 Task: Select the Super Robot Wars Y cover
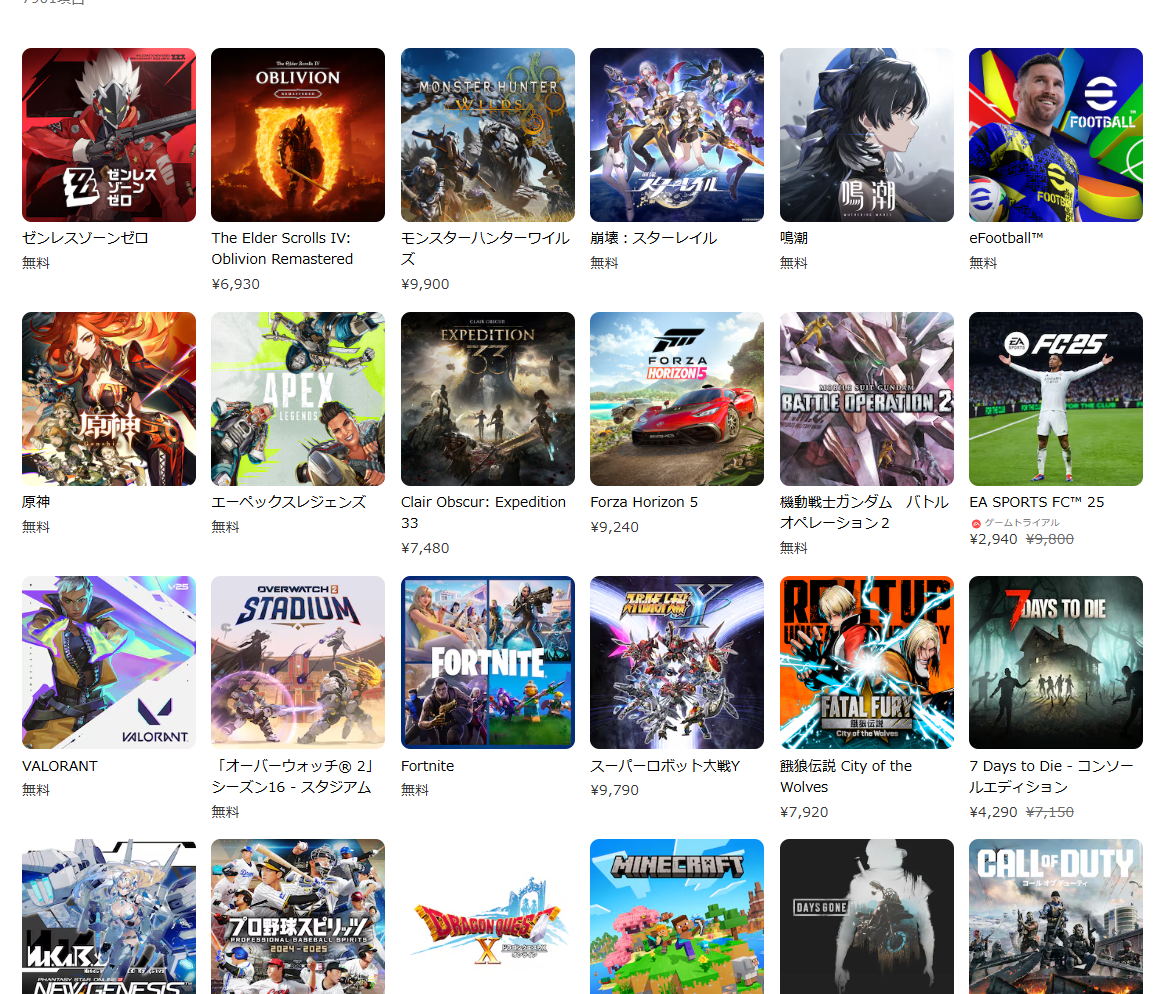(677, 662)
